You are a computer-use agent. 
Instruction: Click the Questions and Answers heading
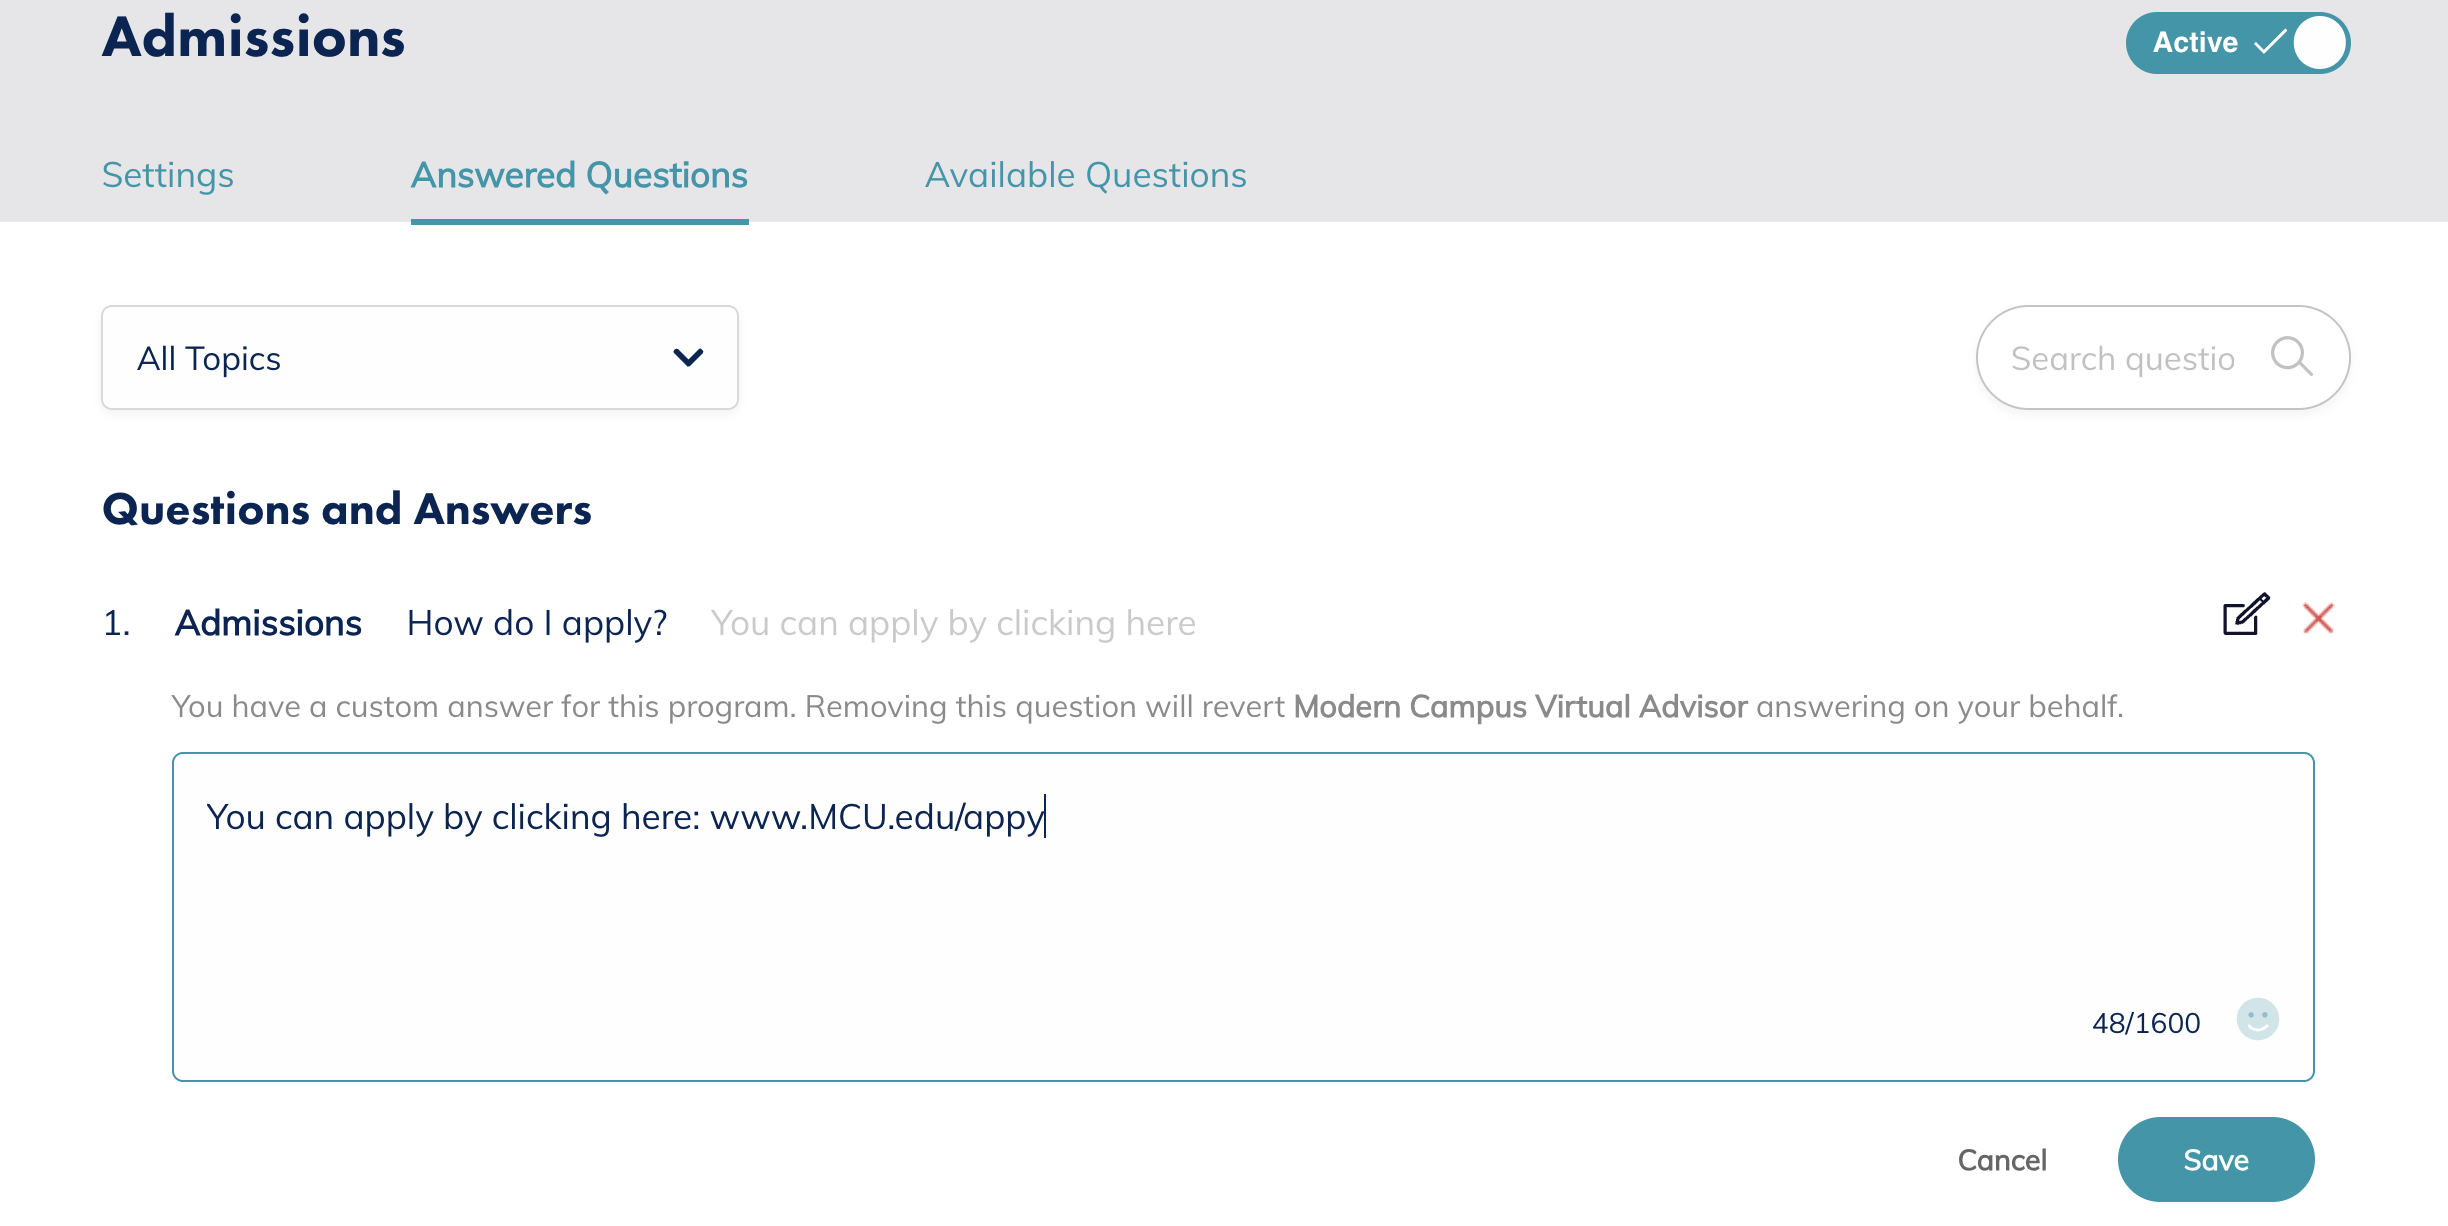[346, 510]
